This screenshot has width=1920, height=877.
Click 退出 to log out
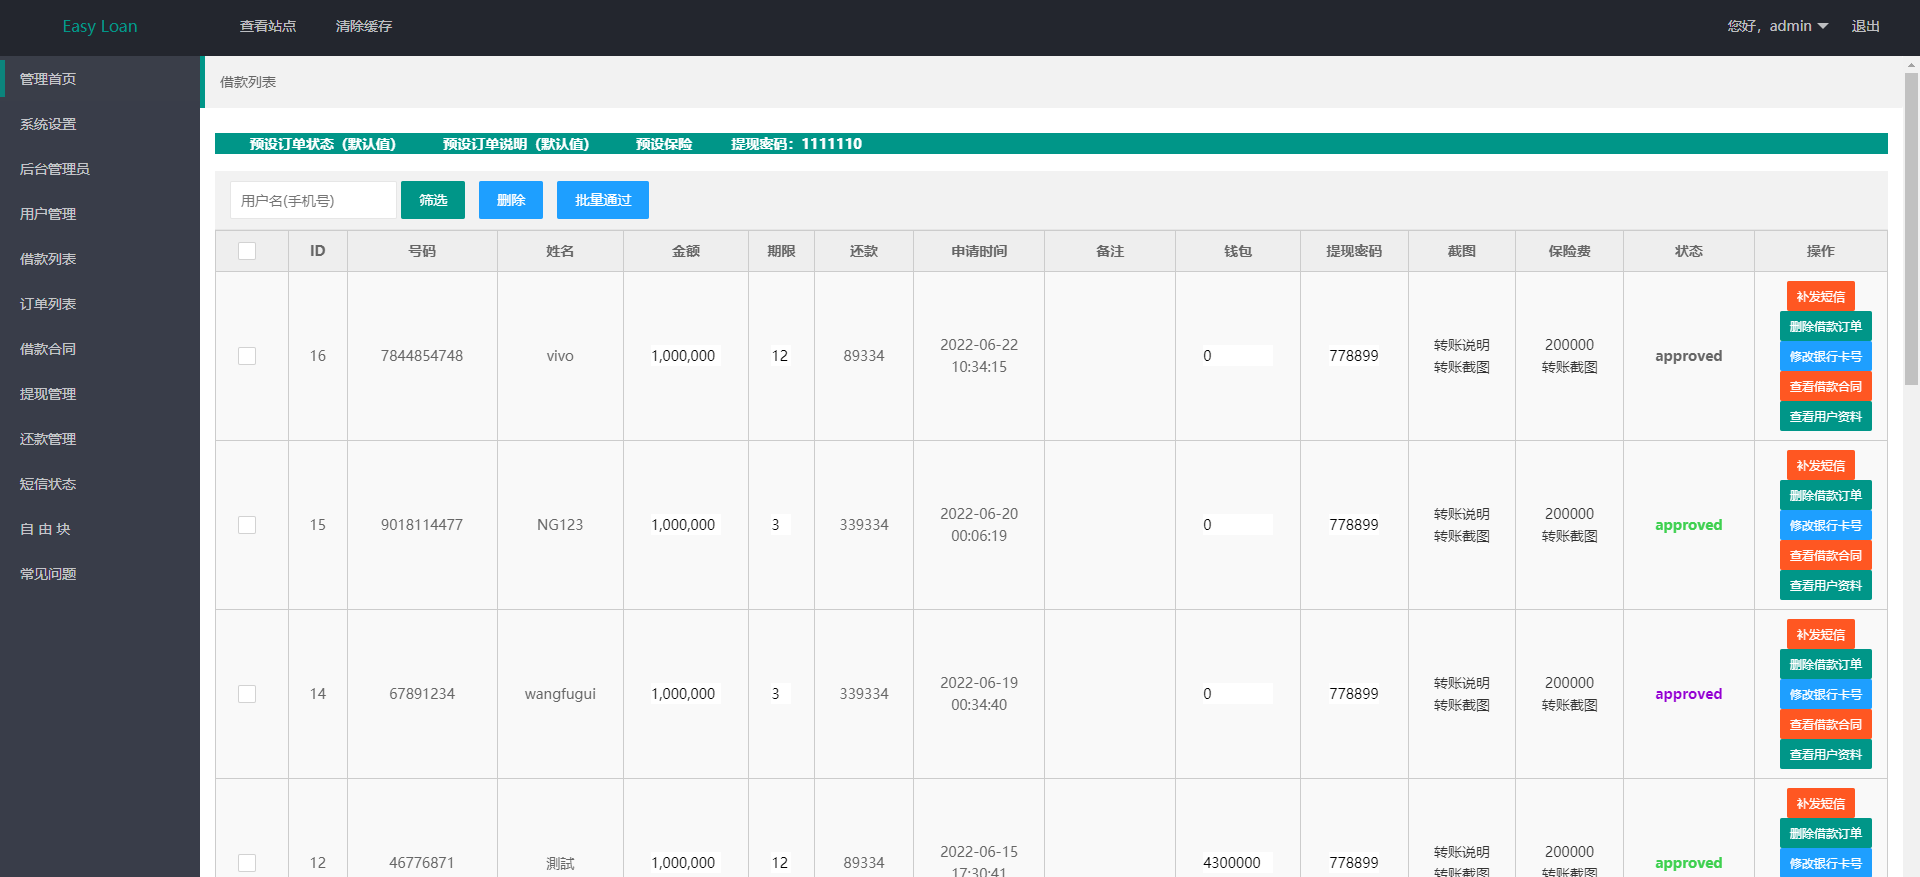pos(1865,26)
